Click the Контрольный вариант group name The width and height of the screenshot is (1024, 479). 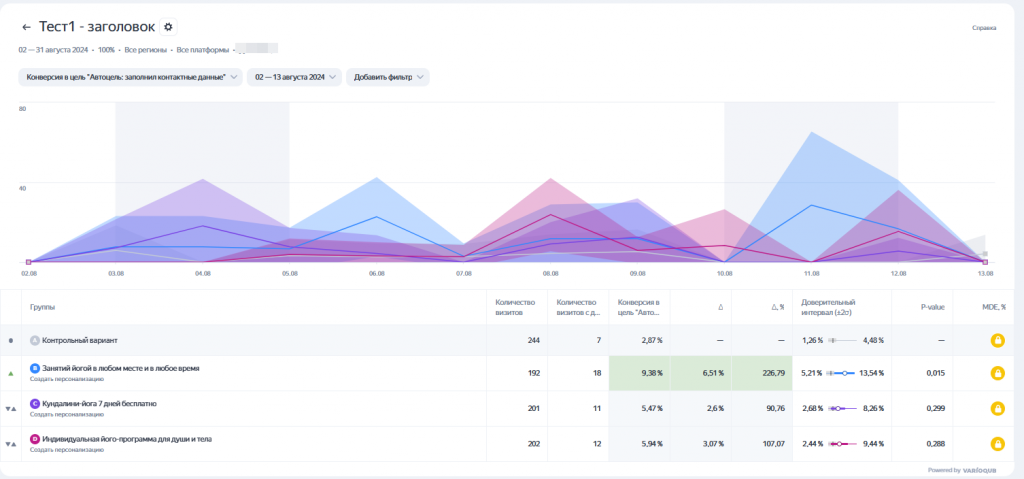(80, 340)
